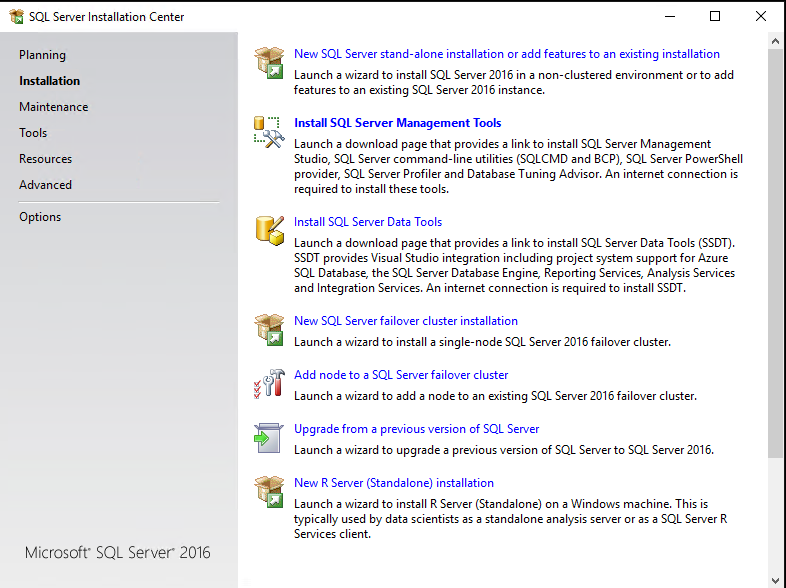This screenshot has height=588, width=786.
Task: Select the Installation section
Action: tap(50, 81)
